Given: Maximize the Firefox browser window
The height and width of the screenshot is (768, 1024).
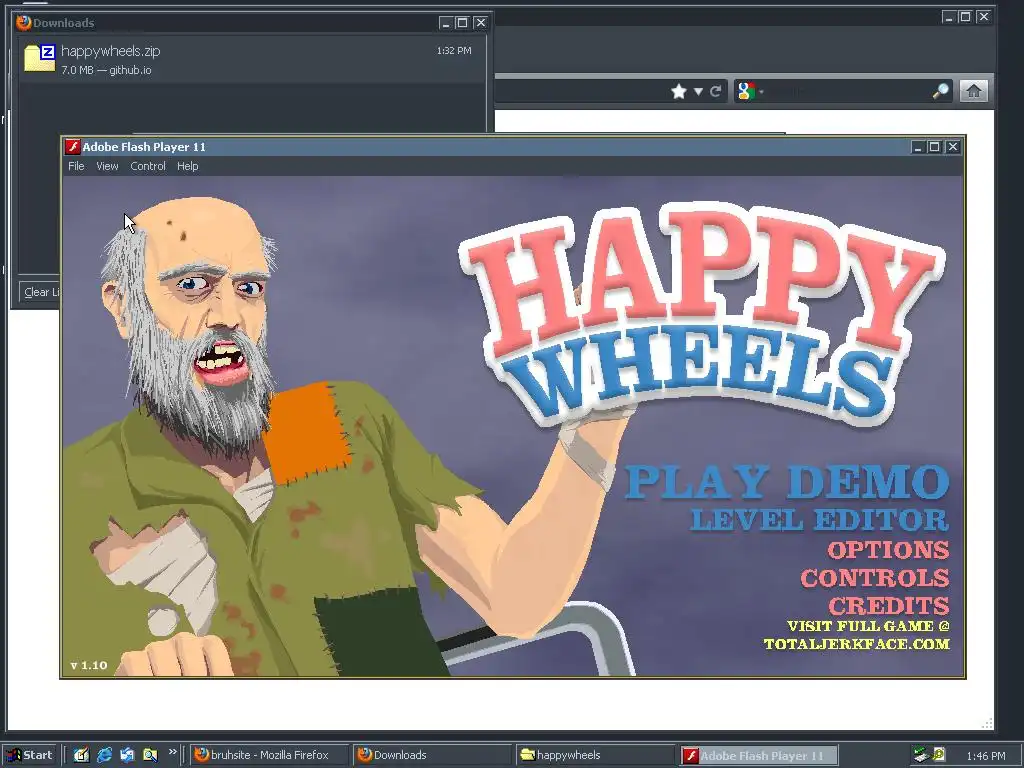Looking at the screenshot, I should 965,17.
